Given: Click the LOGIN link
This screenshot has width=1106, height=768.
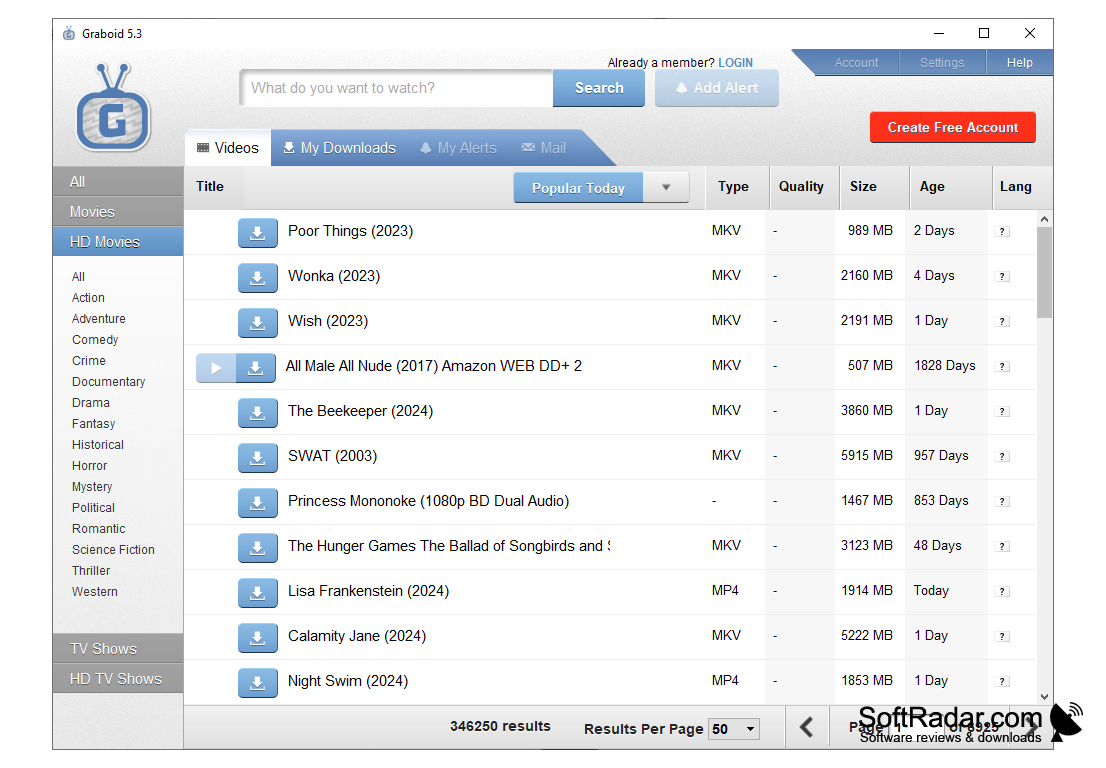Looking at the screenshot, I should click(x=736, y=62).
